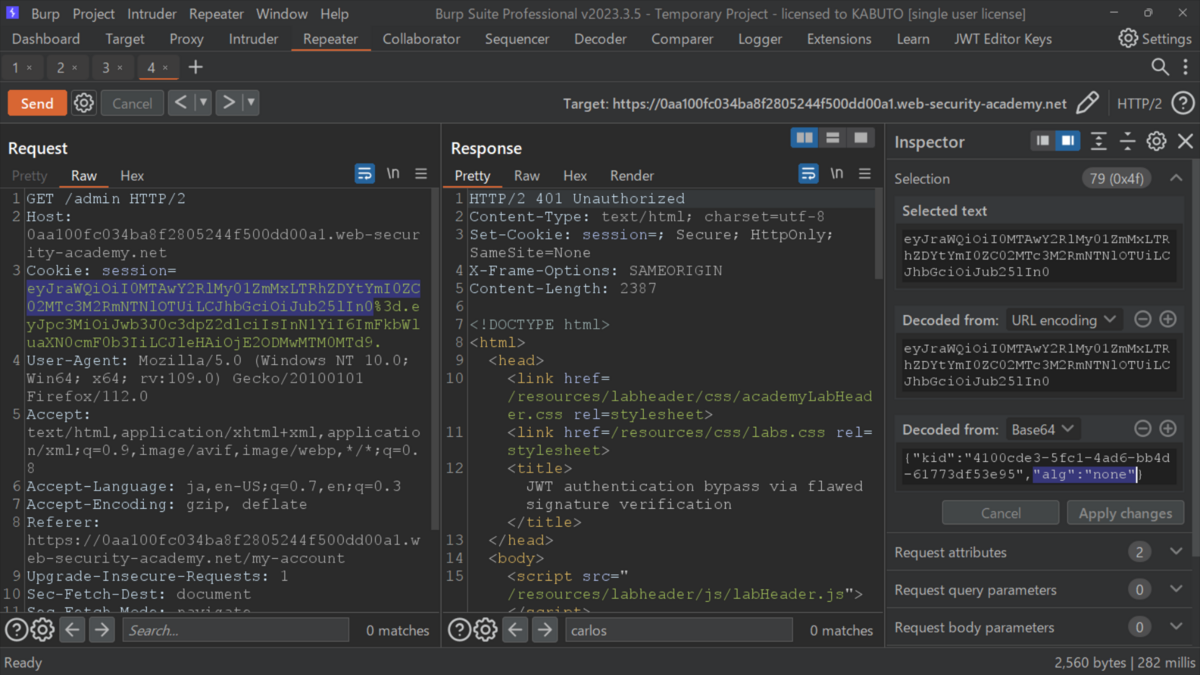Open the forward history dropdown arrow
The height and width of the screenshot is (675, 1200).
pyautogui.click(x=250, y=102)
